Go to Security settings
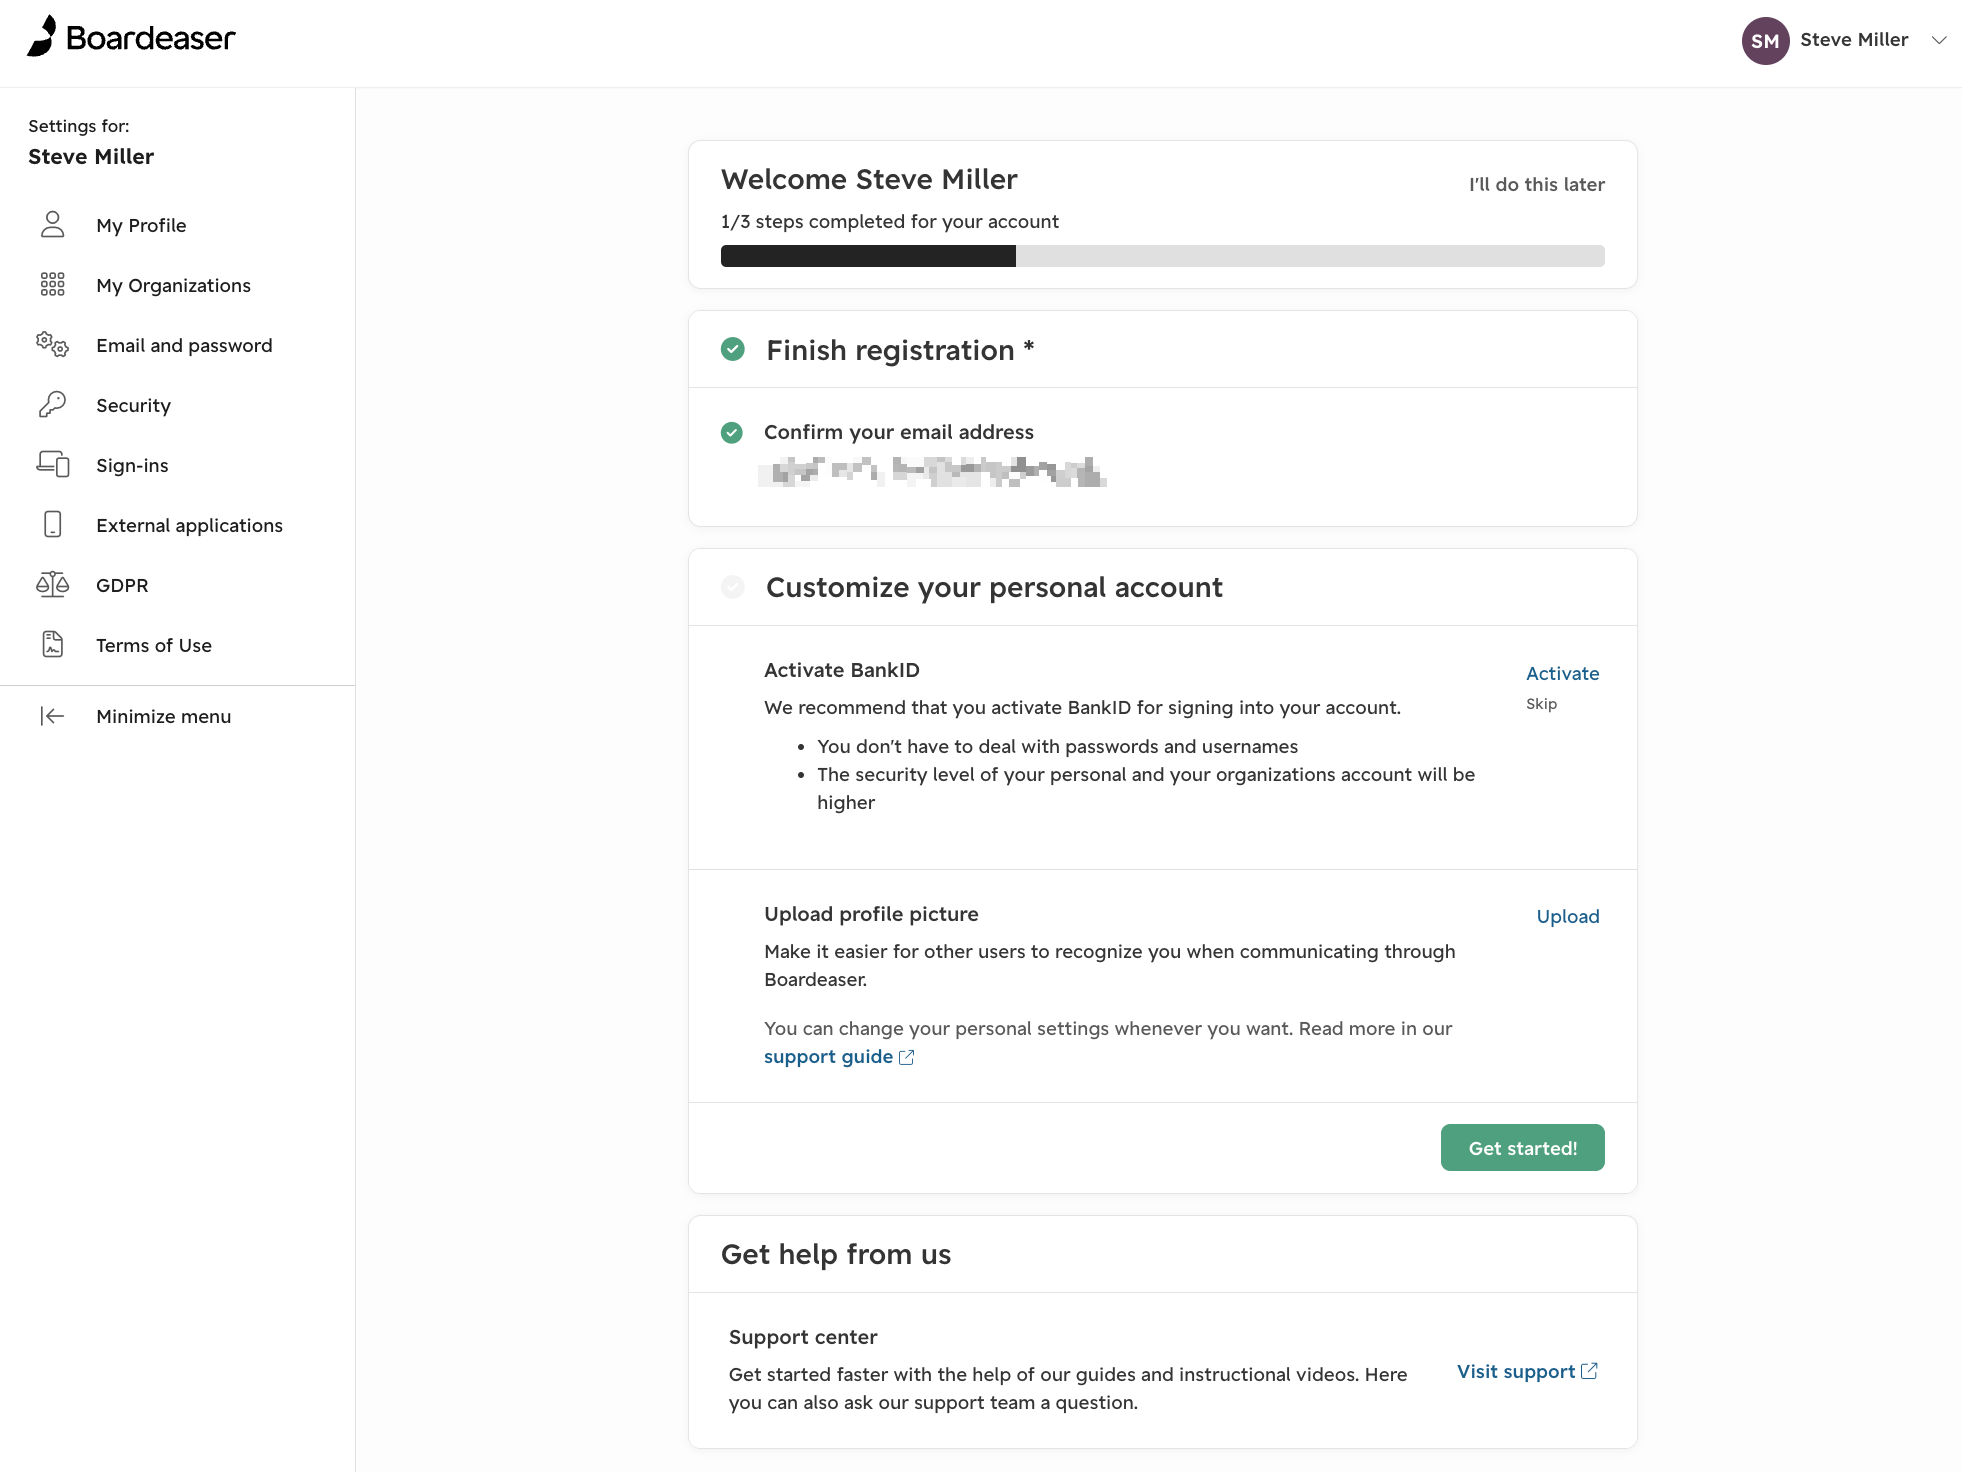 point(133,406)
